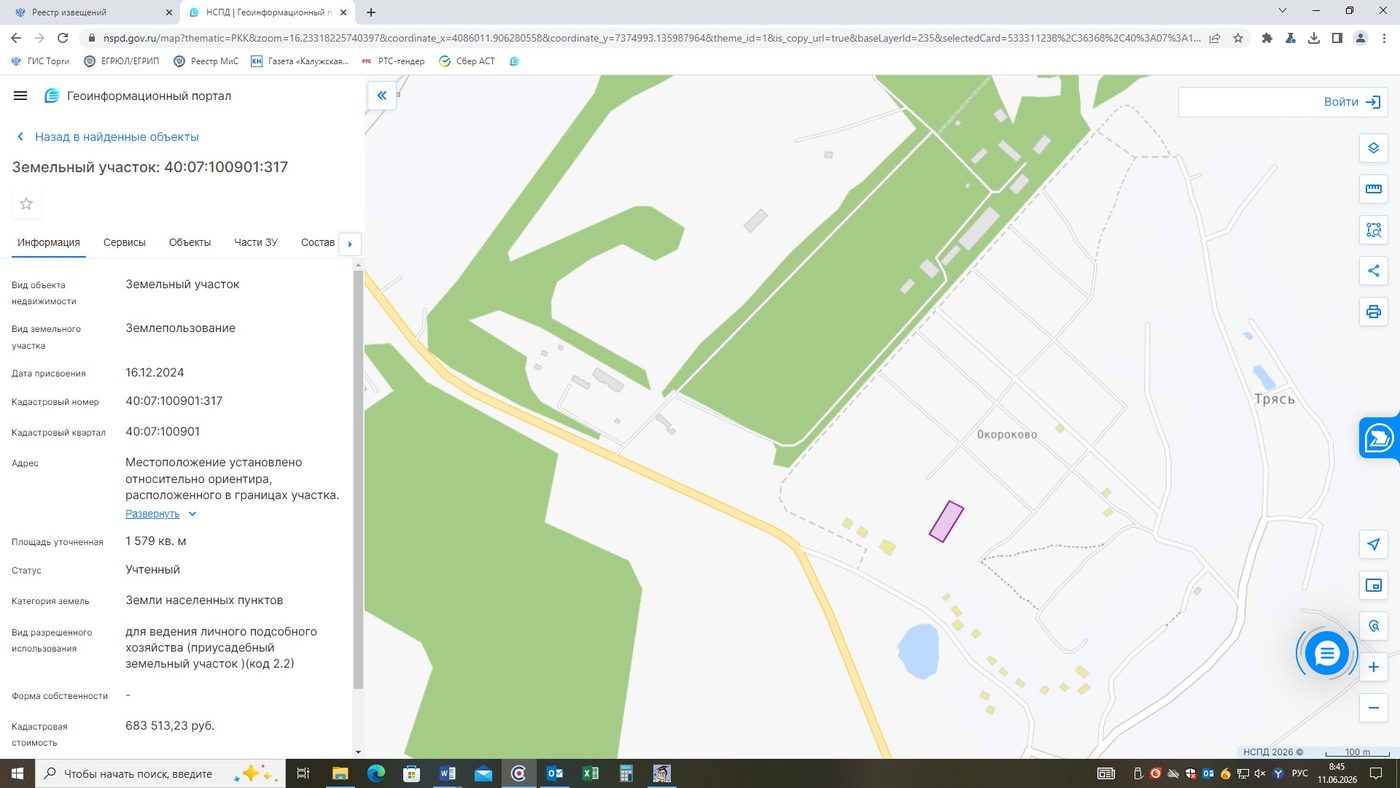Show more tabs with right arrow
This screenshot has width=1400, height=788.
click(x=349, y=244)
